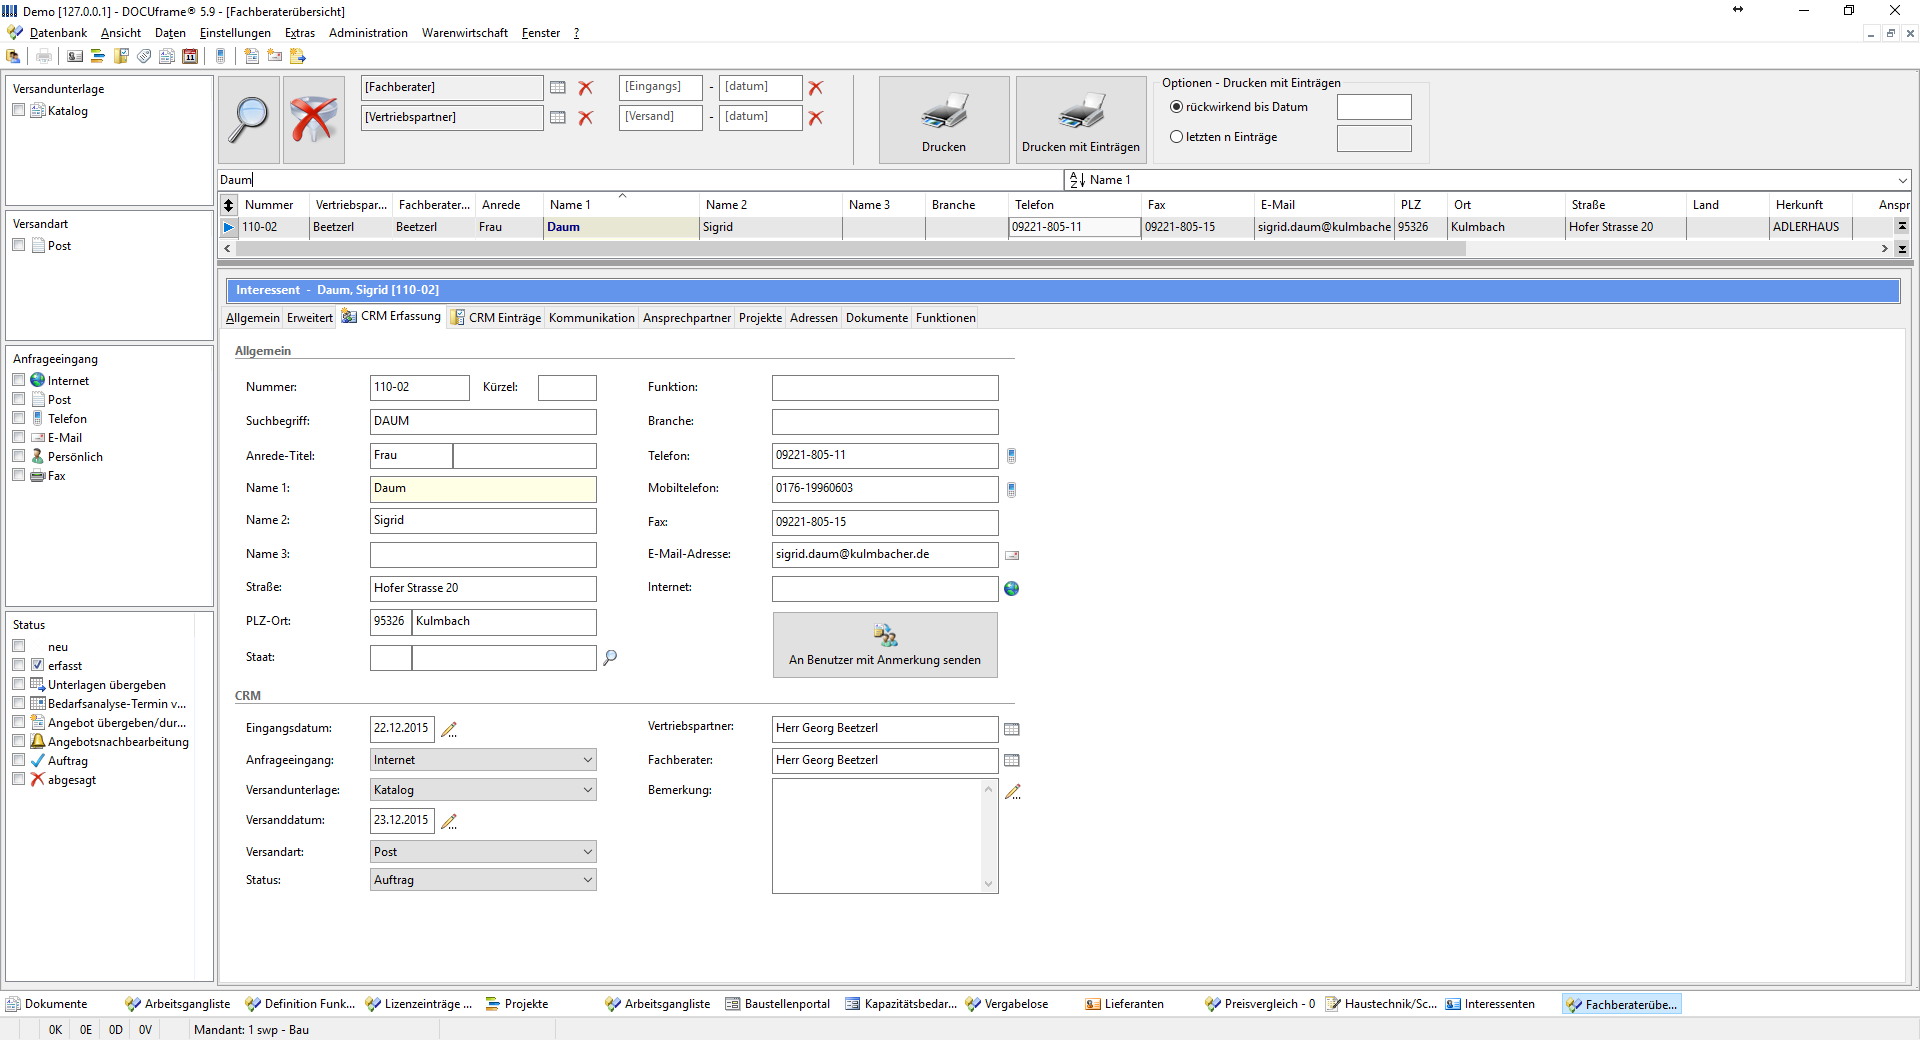This screenshot has height=1040, width=1920.
Task: Click the new document toolbar icon
Action: click(x=252, y=56)
